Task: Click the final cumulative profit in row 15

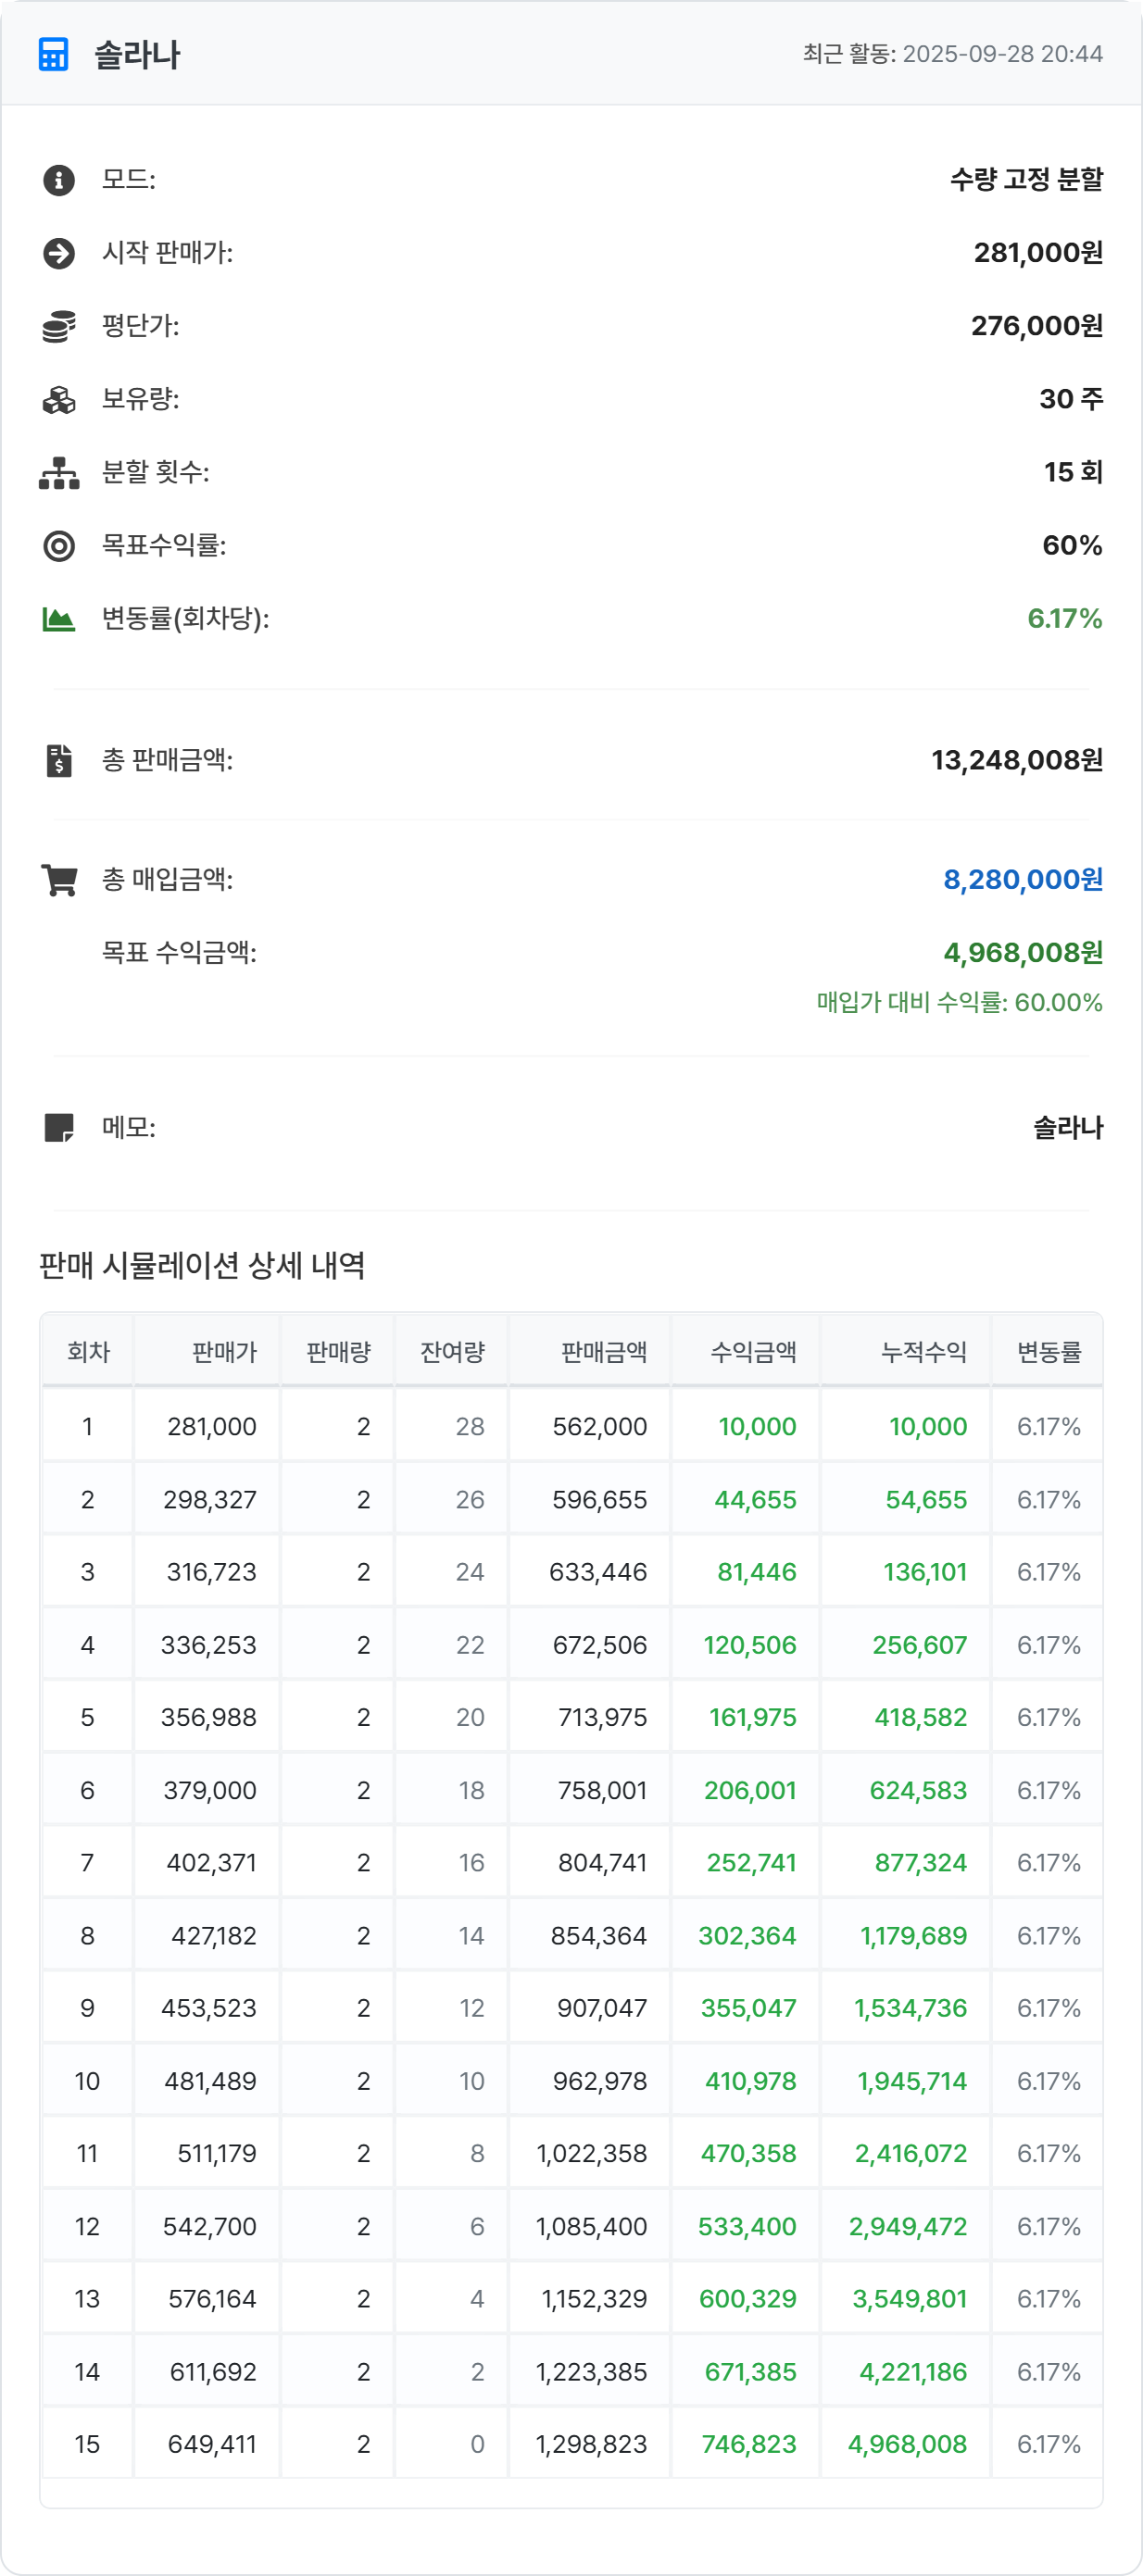Action: click(x=907, y=2444)
